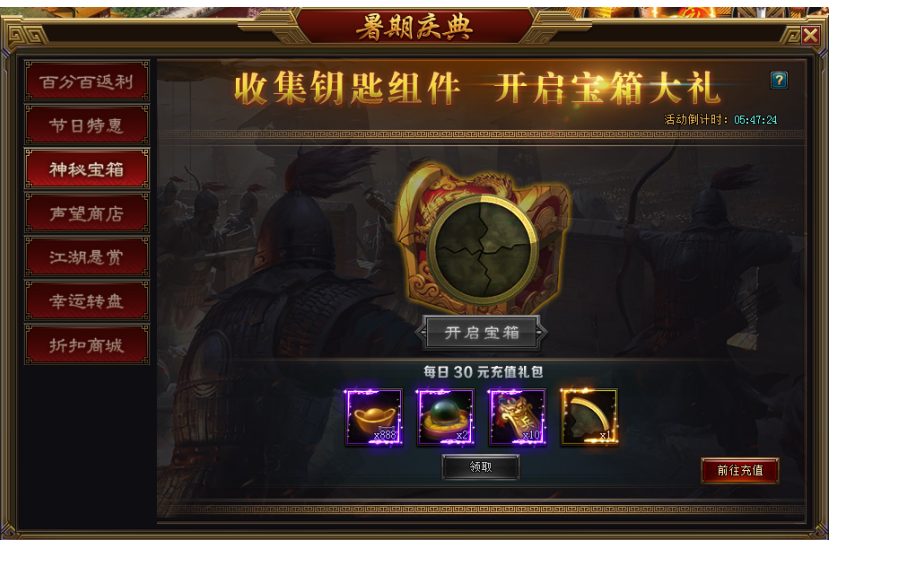This screenshot has height=562, width=920.
Task: Select the gold ingot x888 reward icon
Action: click(x=373, y=417)
